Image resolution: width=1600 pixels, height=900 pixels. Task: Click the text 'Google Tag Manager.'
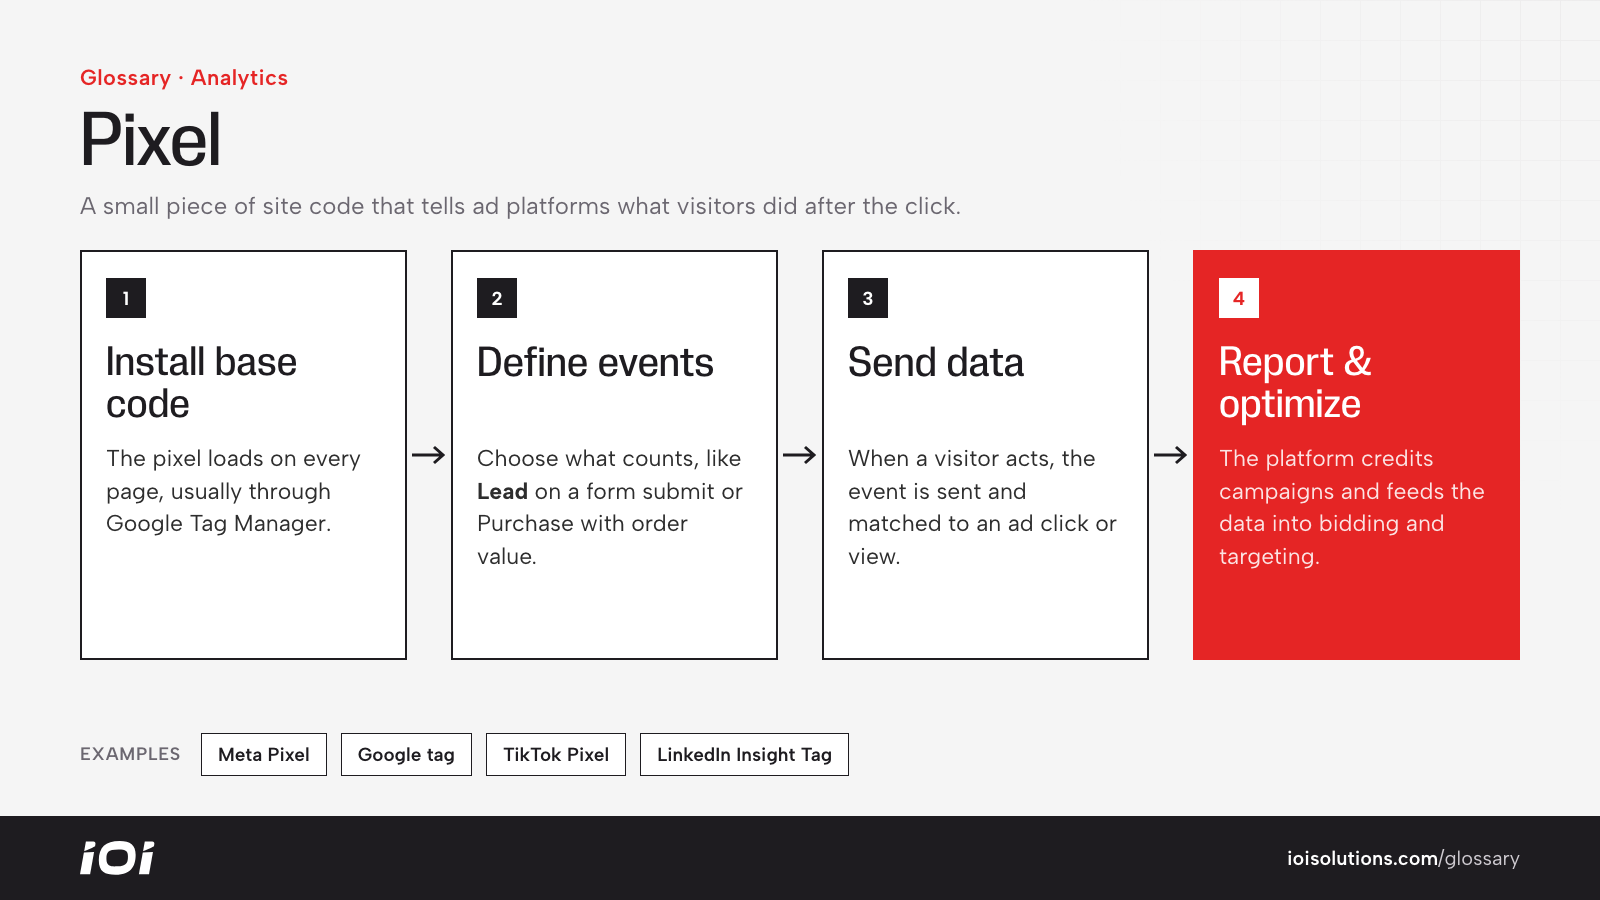(218, 524)
